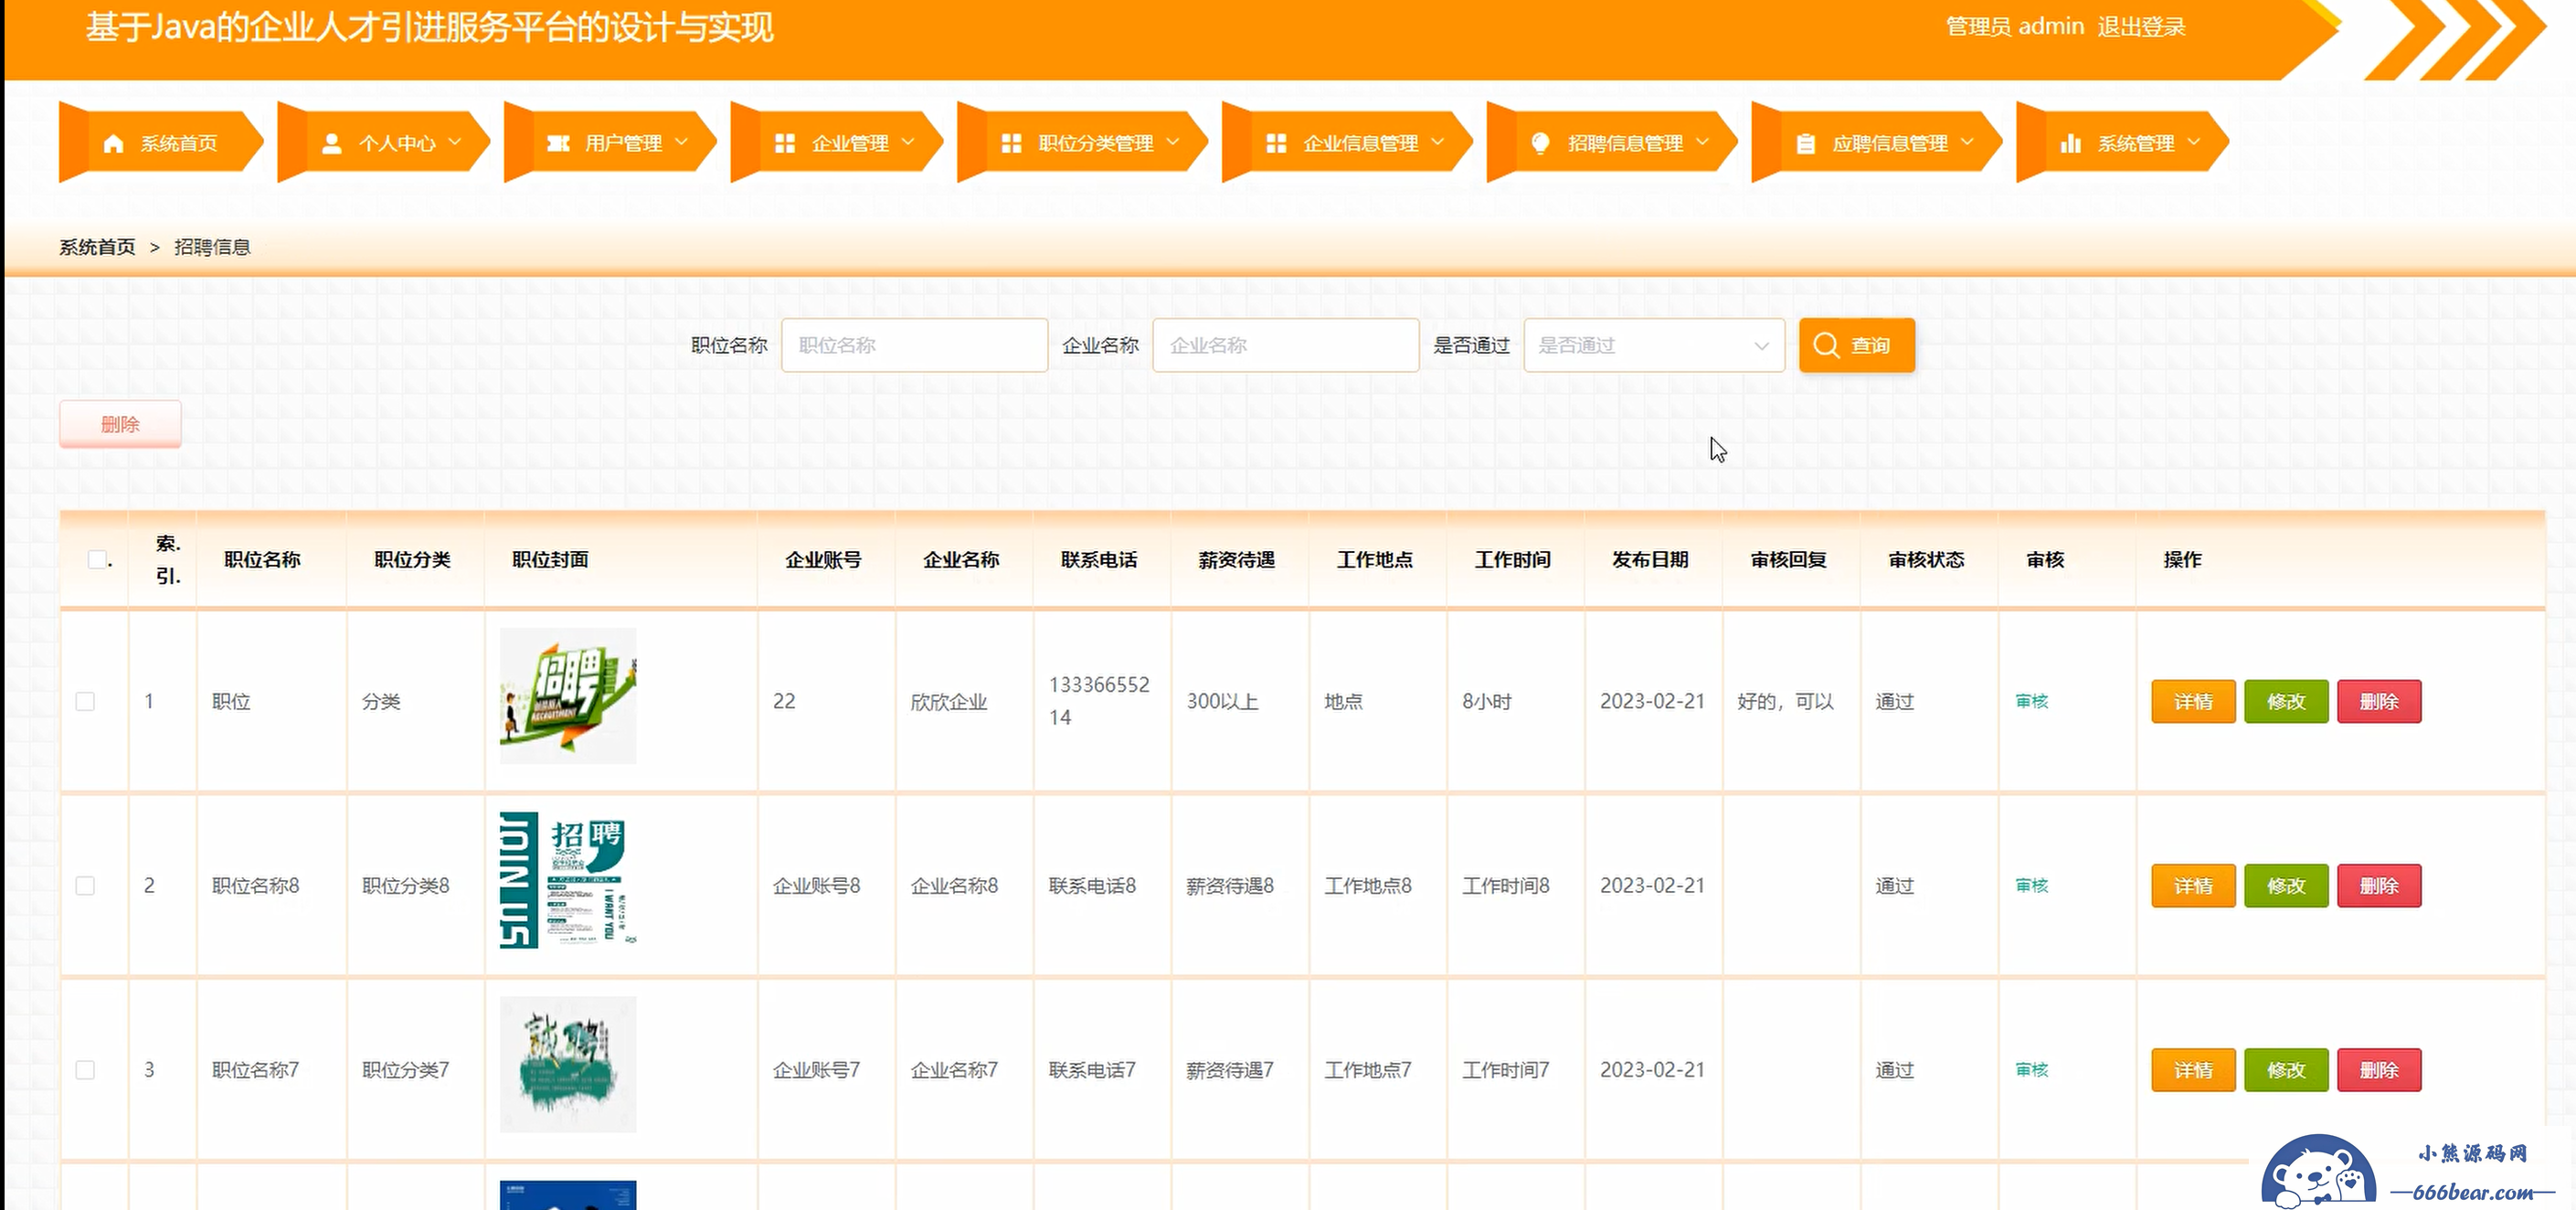Screen dimensions: 2576x1210
Task: Click the 系统首页 breadcrumb link
Action: (97, 247)
